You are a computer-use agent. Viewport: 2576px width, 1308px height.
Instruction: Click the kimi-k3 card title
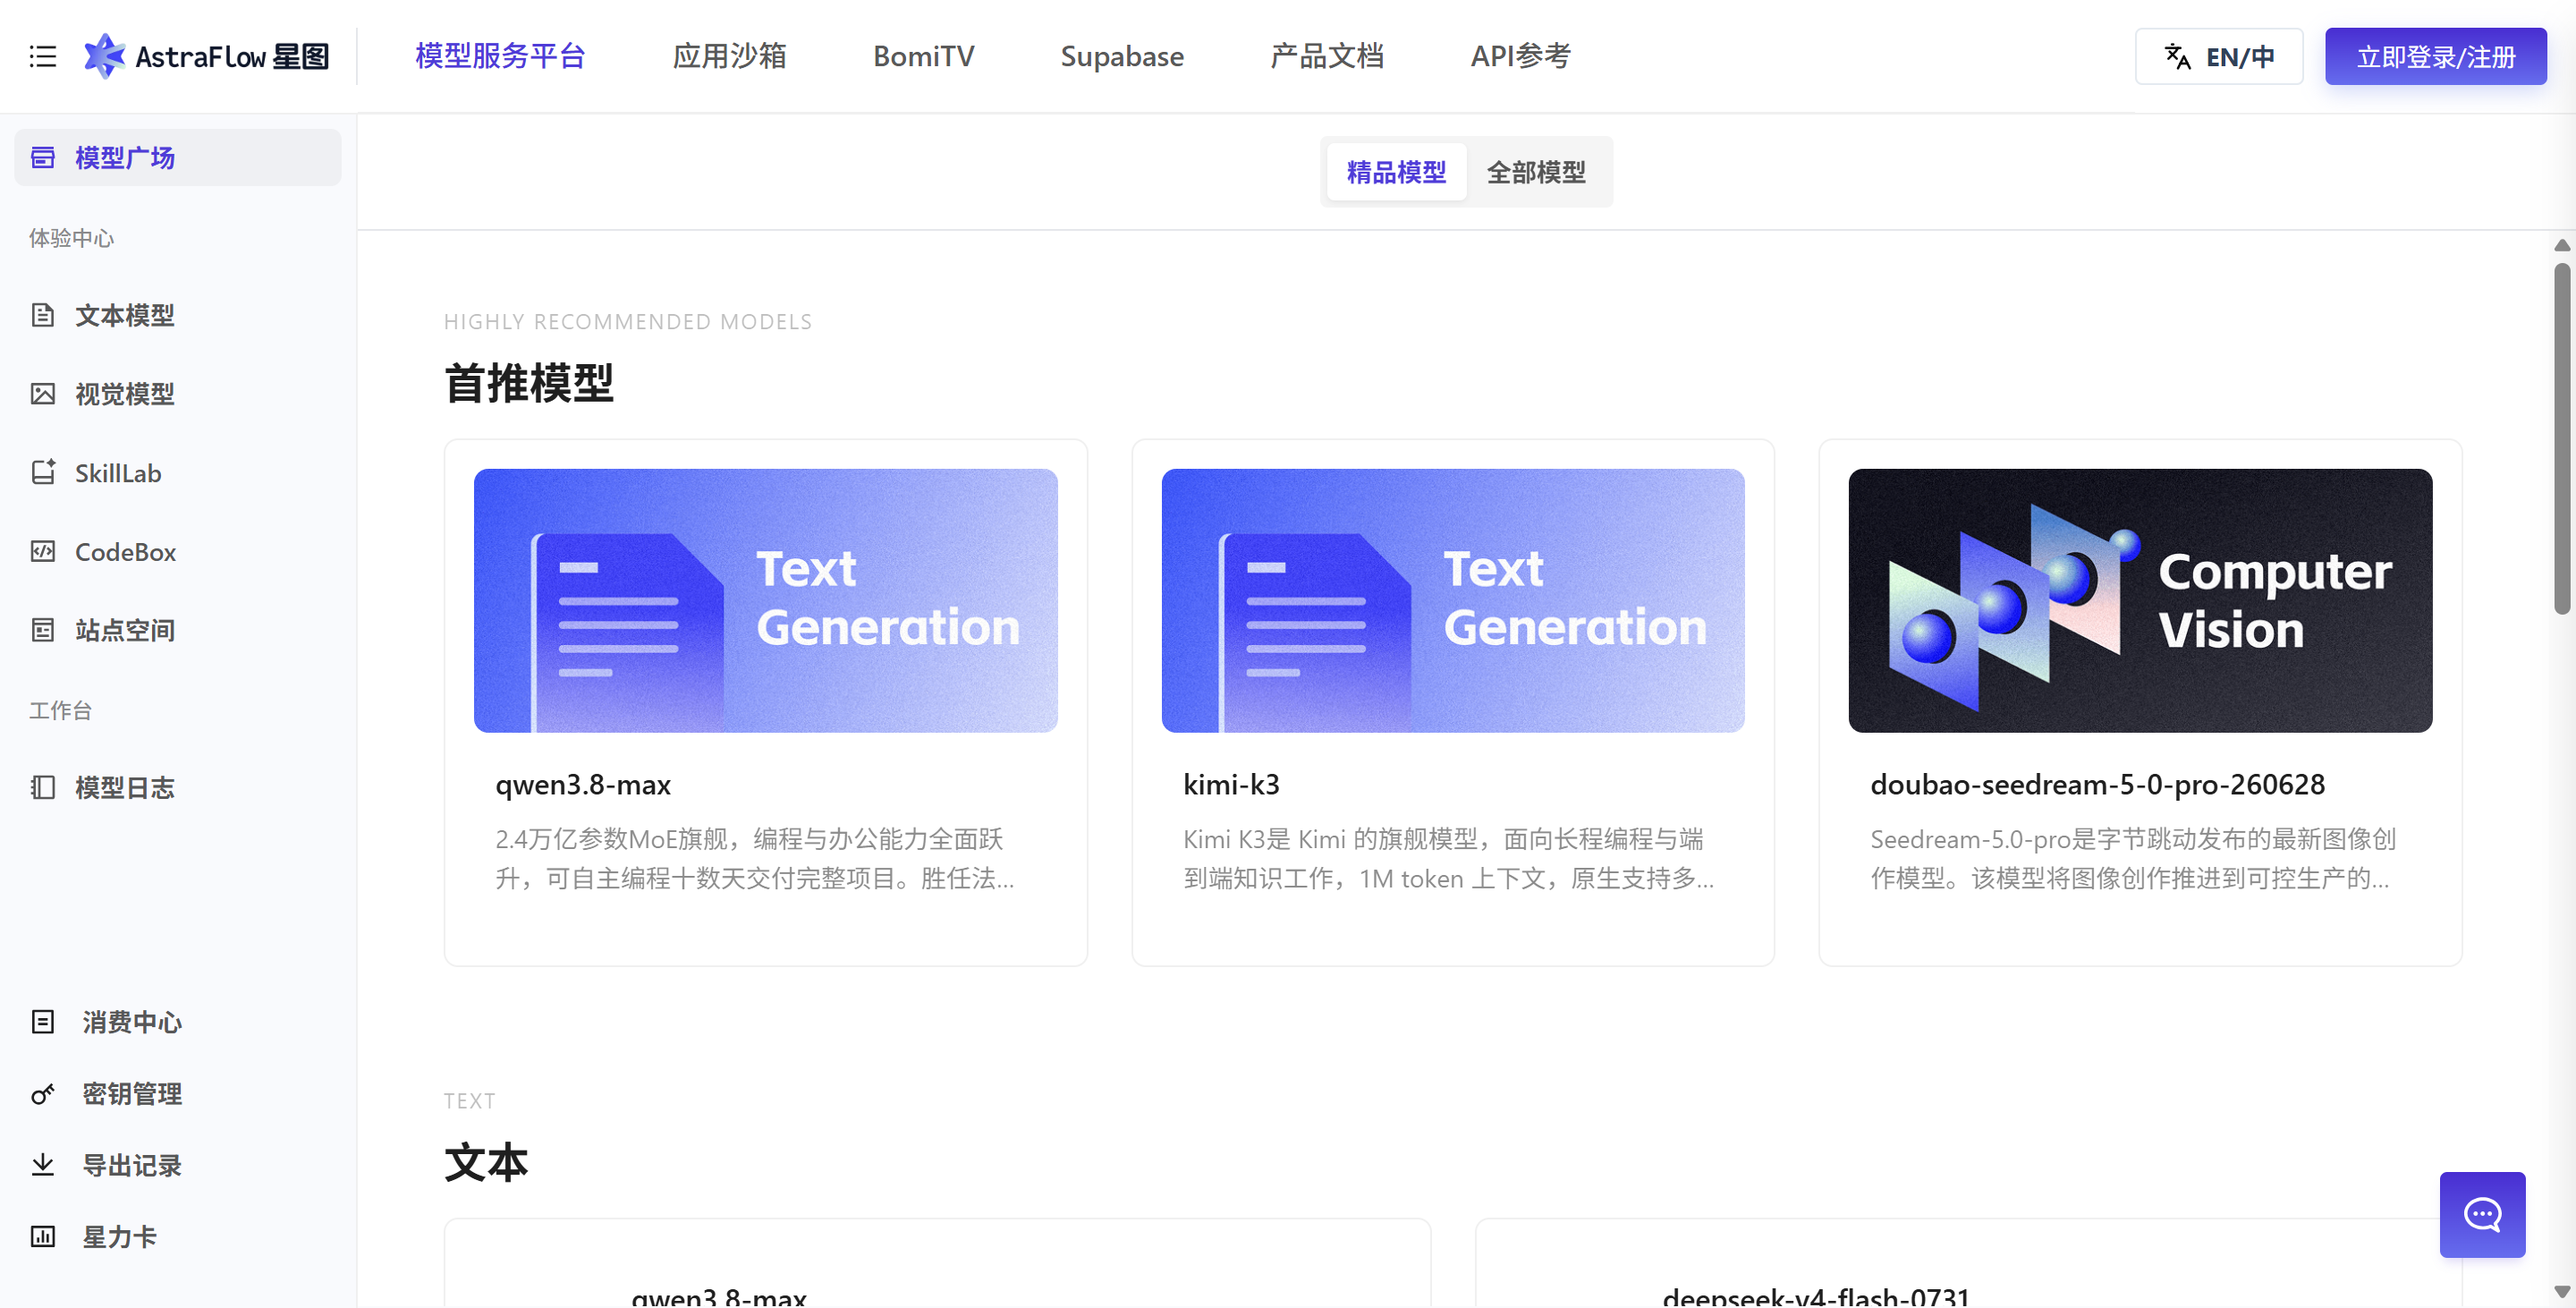1231,784
